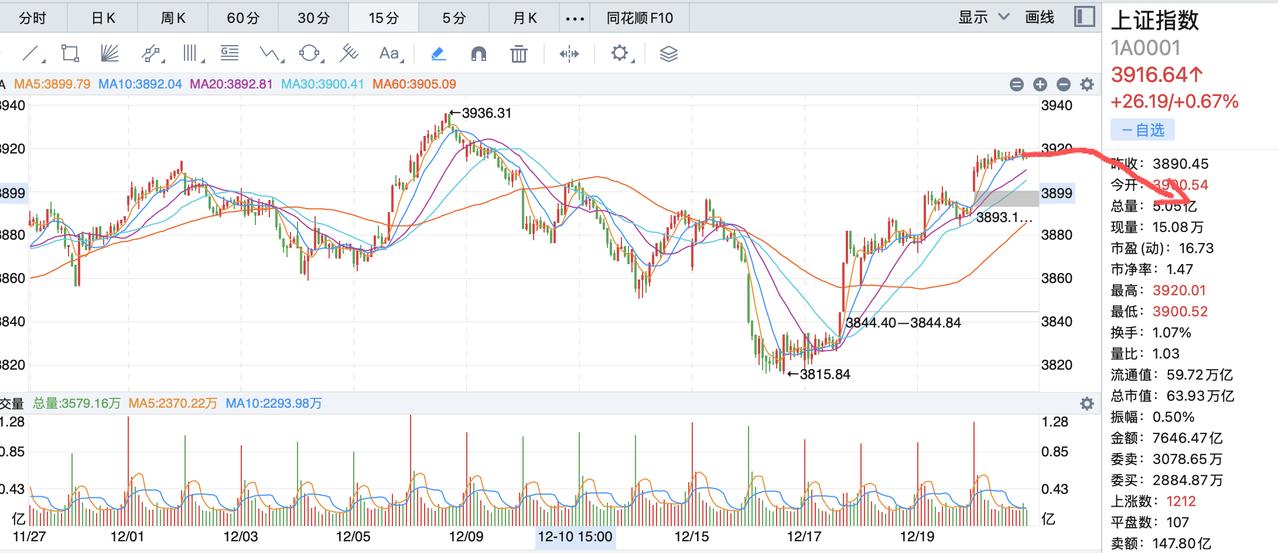Open drawing settings gear in toolbar
Screen dimensions: 1278x553
[x=620, y=53]
